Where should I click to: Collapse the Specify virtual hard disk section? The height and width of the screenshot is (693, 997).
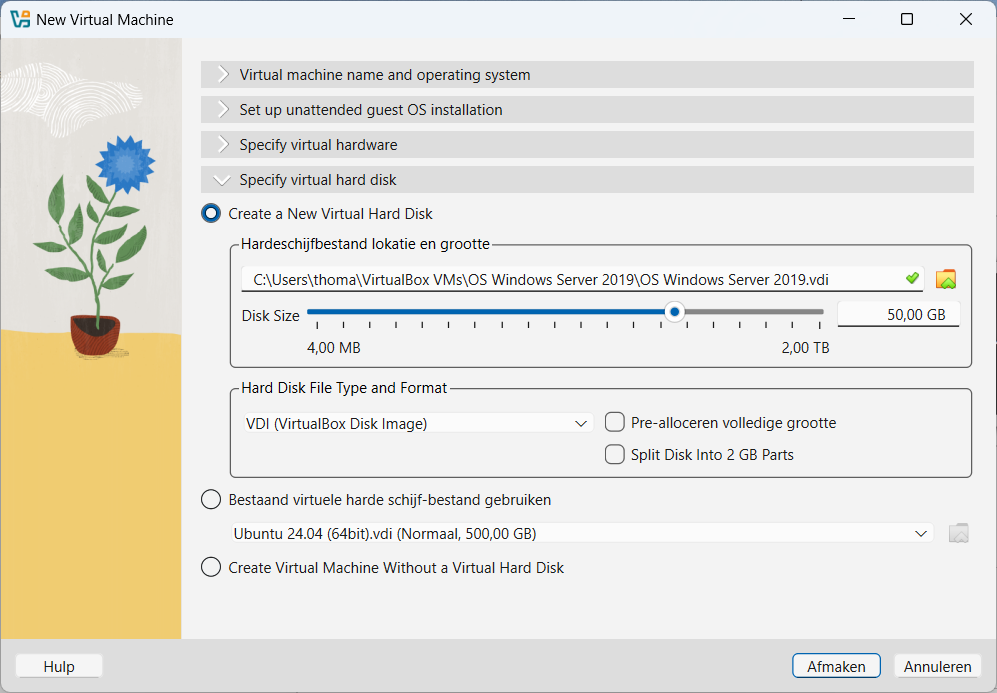[x=586, y=180]
